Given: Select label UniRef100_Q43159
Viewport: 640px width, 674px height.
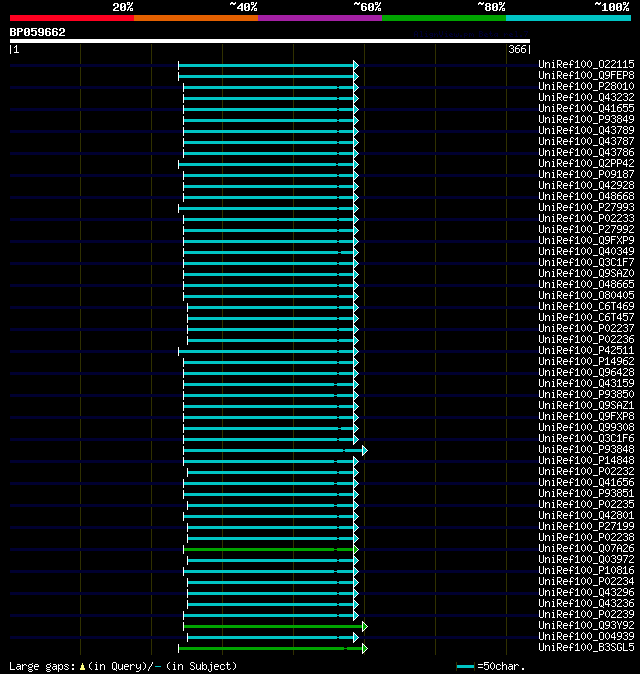Looking at the screenshot, I should [586, 383].
